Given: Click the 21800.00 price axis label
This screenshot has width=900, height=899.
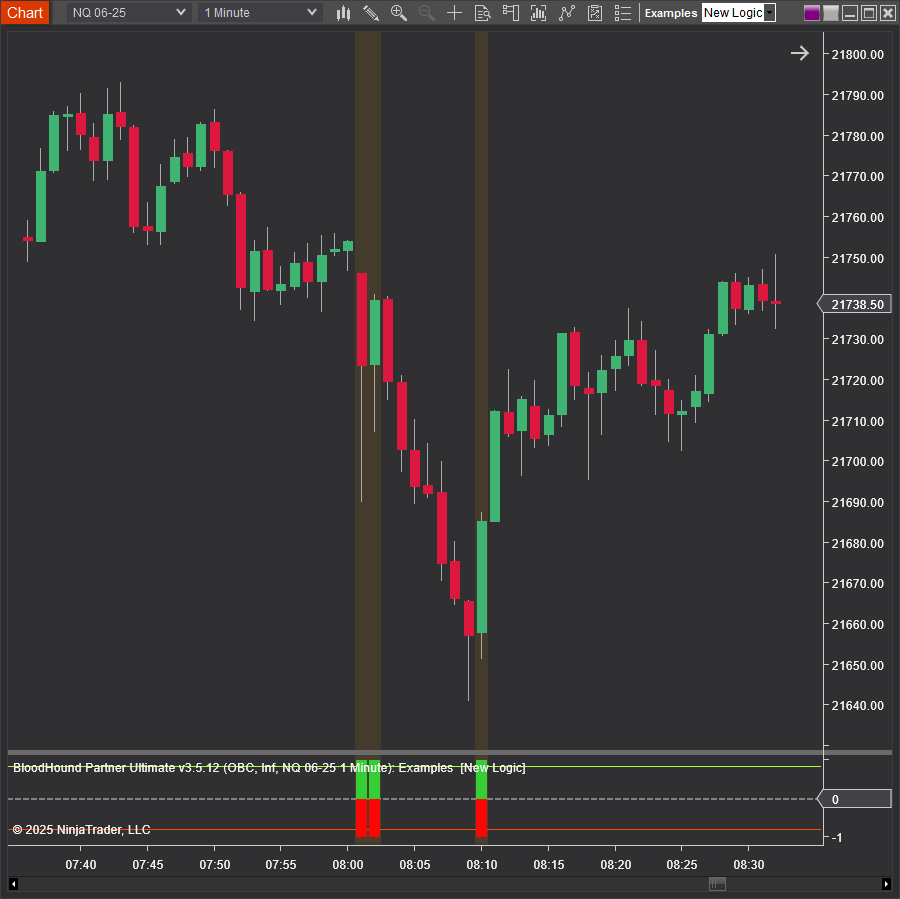Looking at the screenshot, I should point(858,55).
